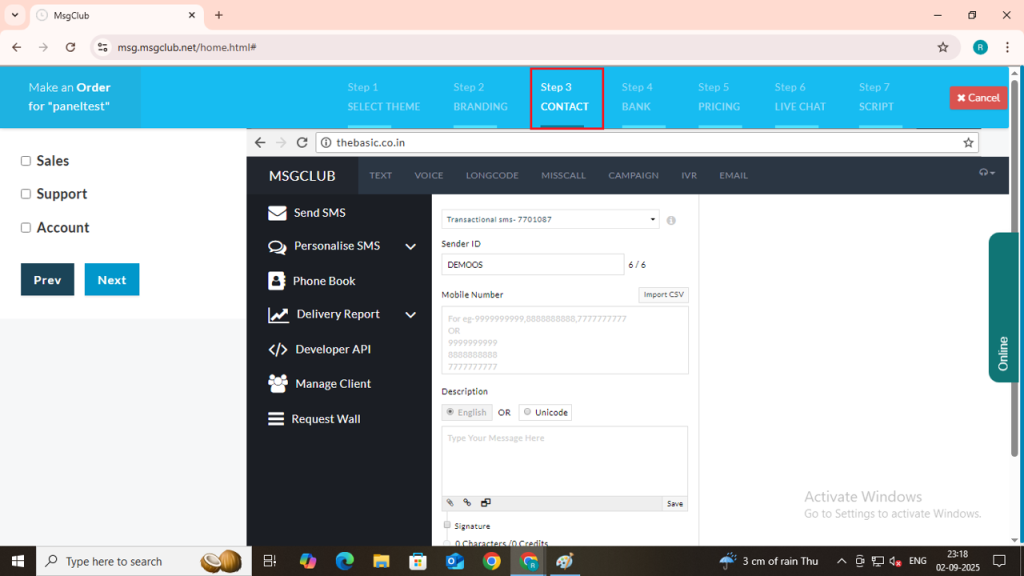Enable the Signature checkbox
Viewport: 1024px width, 576px height.
click(447, 525)
